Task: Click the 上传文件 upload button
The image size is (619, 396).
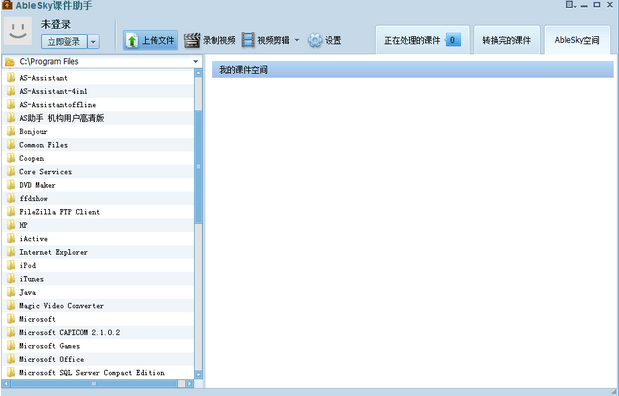Action: pyautogui.click(x=150, y=40)
